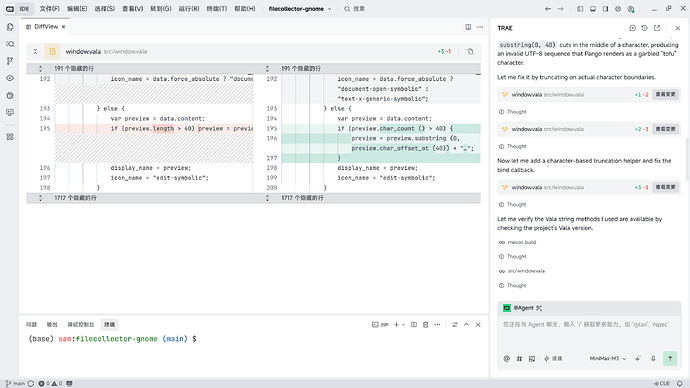This screenshot has width=690, height=388.
Task: Add context with the @ icon
Action: coord(506,359)
